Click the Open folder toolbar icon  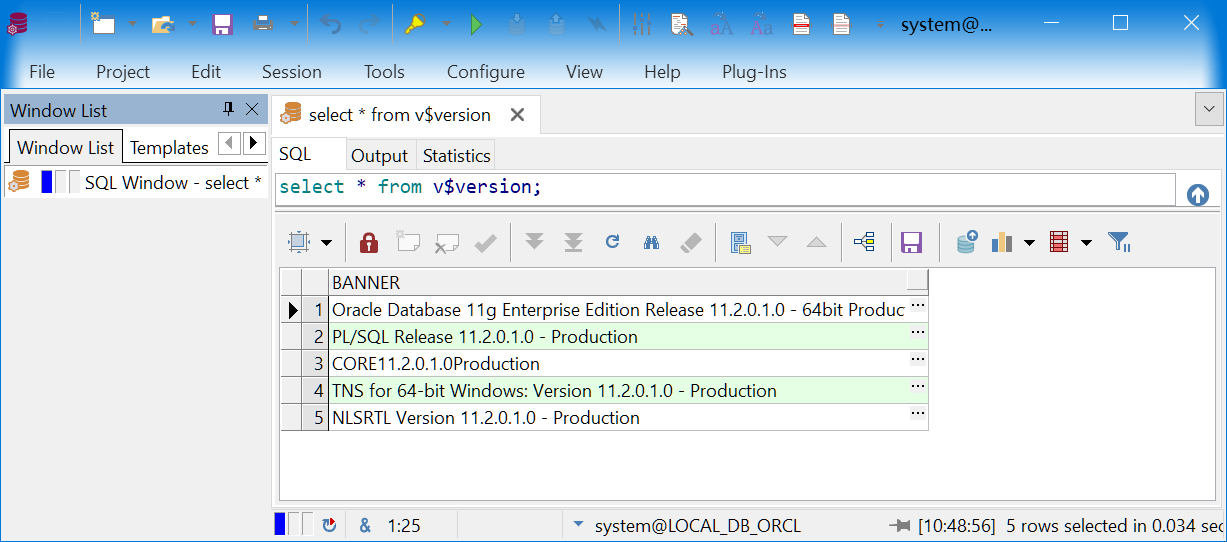tap(163, 24)
